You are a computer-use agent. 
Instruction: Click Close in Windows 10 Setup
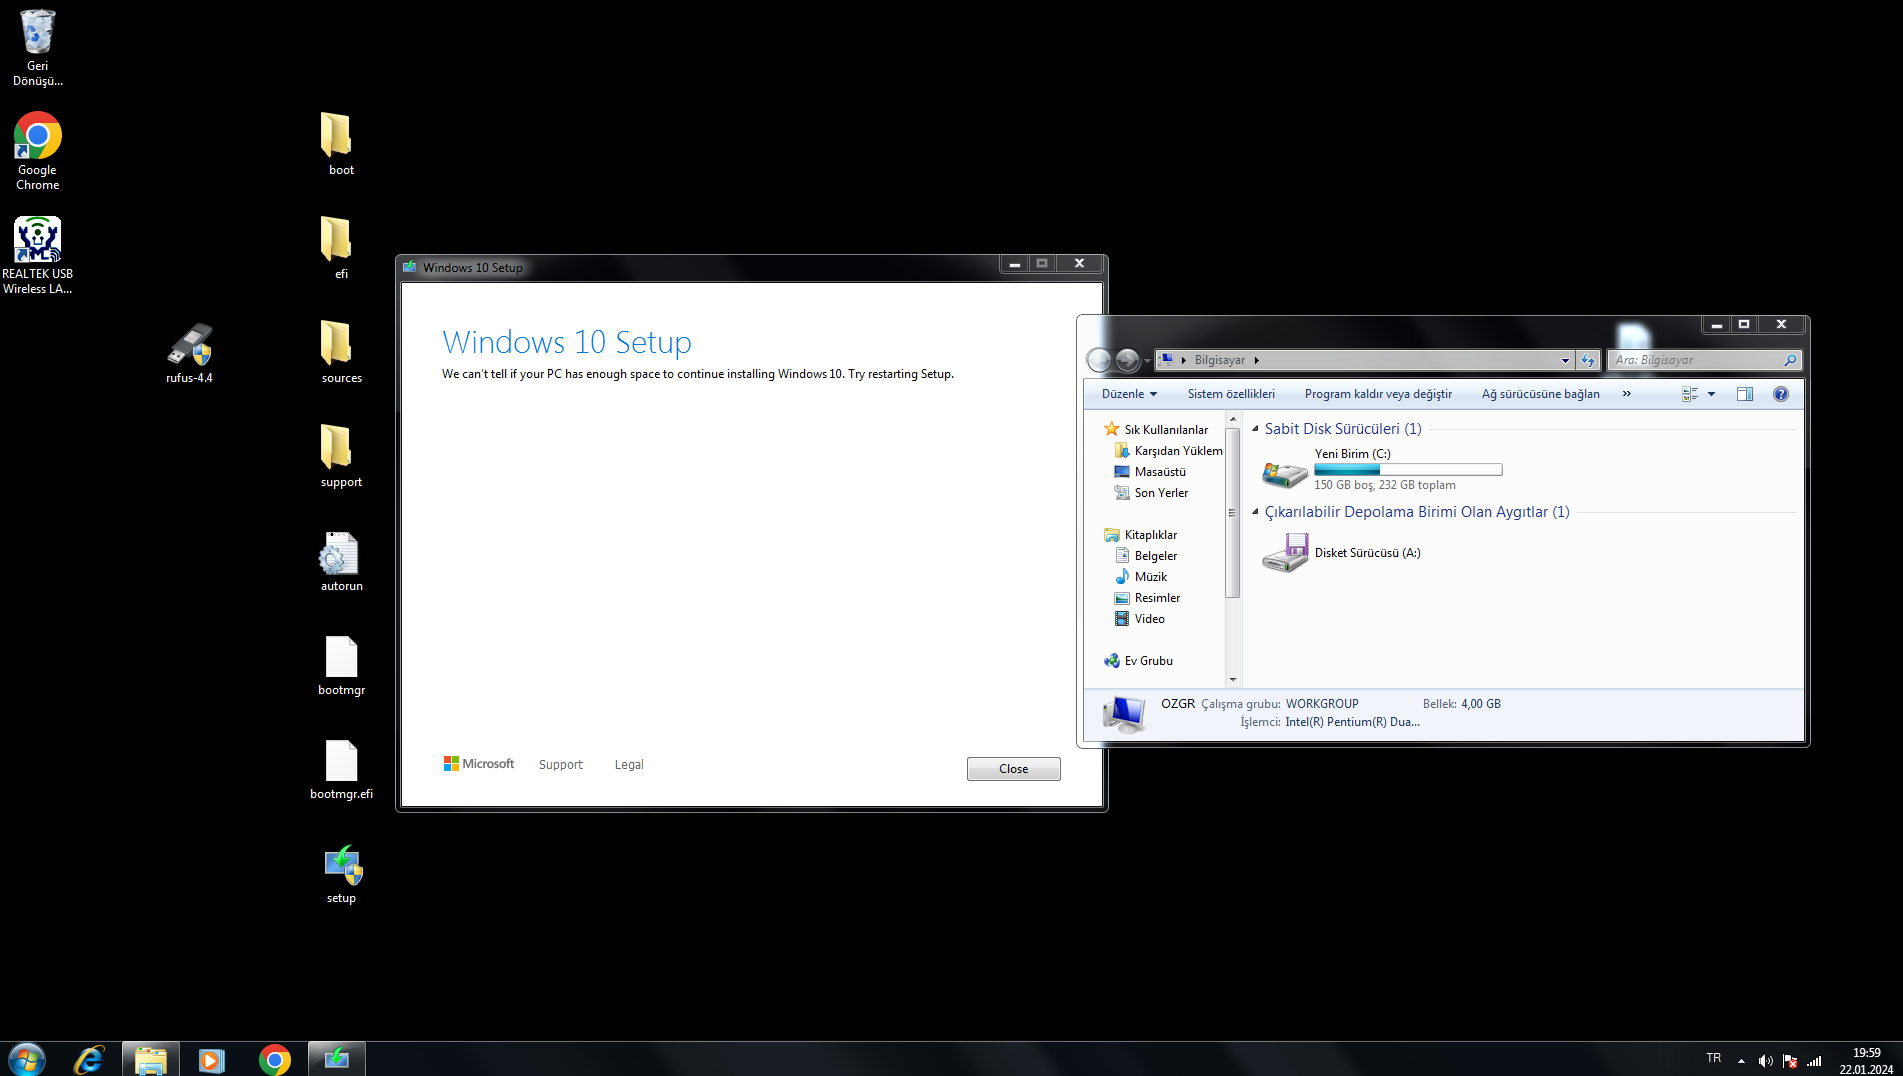point(1013,769)
